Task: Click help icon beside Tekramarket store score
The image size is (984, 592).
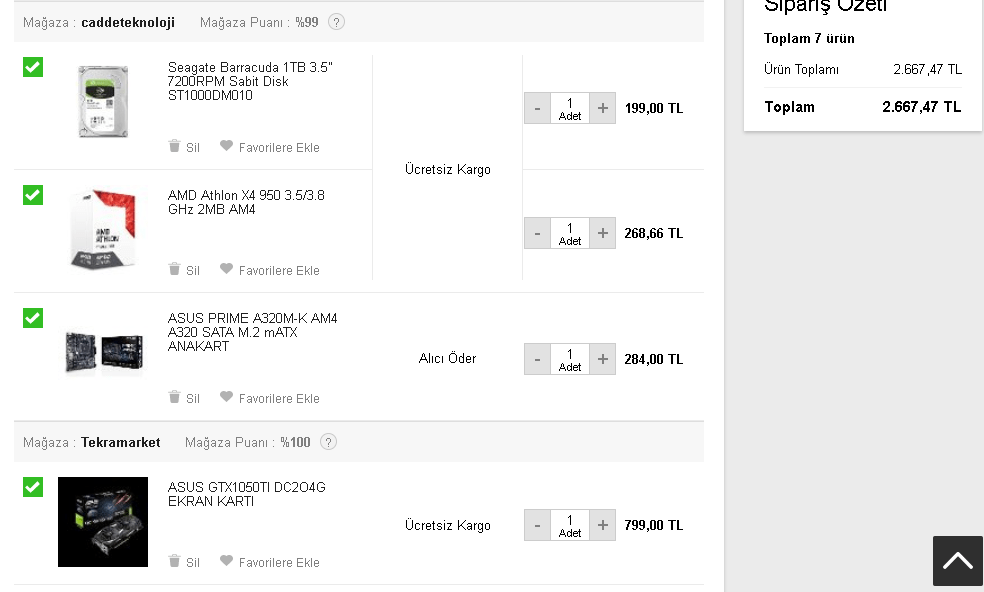Action: (x=328, y=442)
